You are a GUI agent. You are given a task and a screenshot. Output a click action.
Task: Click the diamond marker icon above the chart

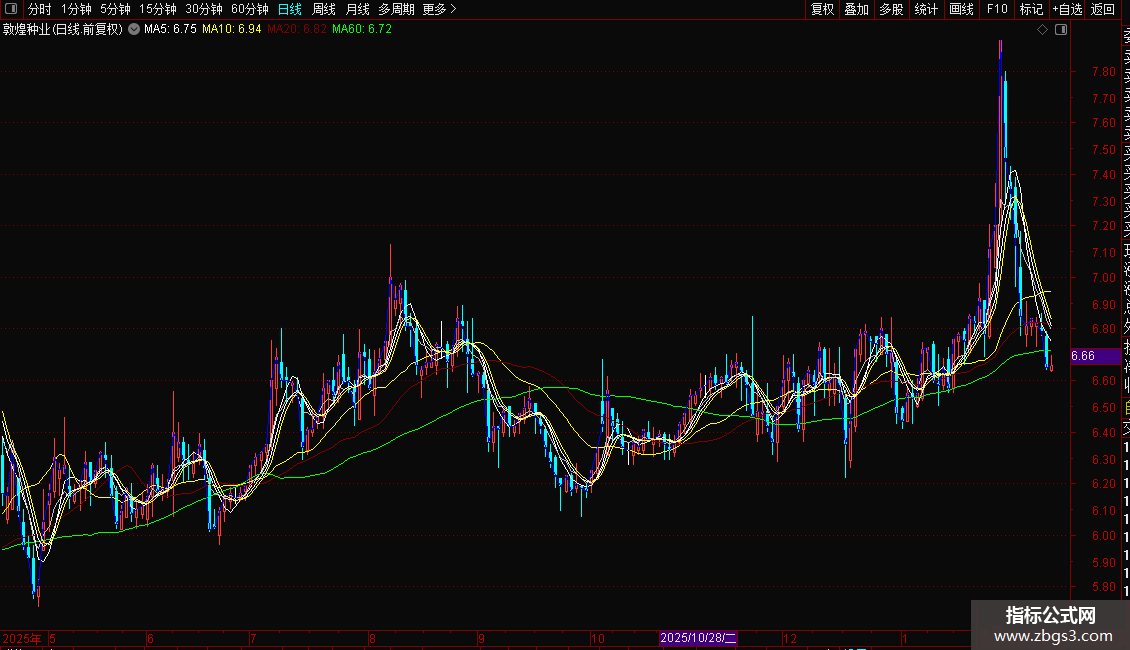[x=1042, y=30]
